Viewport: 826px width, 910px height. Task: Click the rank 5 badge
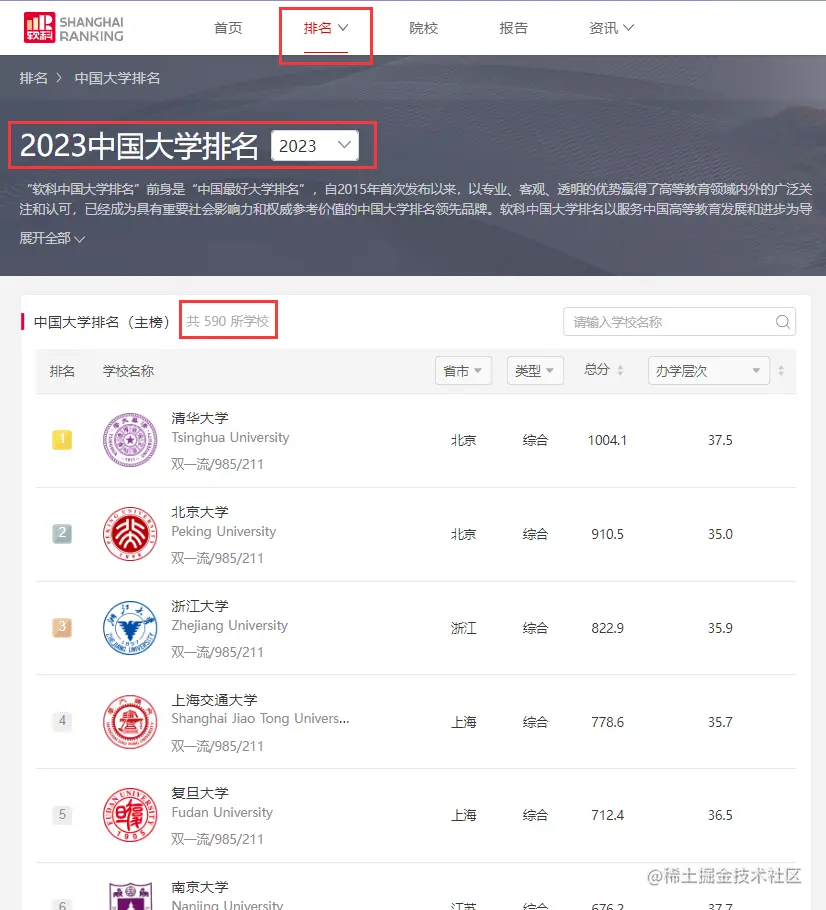pyautogui.click(x=62, y=814)
